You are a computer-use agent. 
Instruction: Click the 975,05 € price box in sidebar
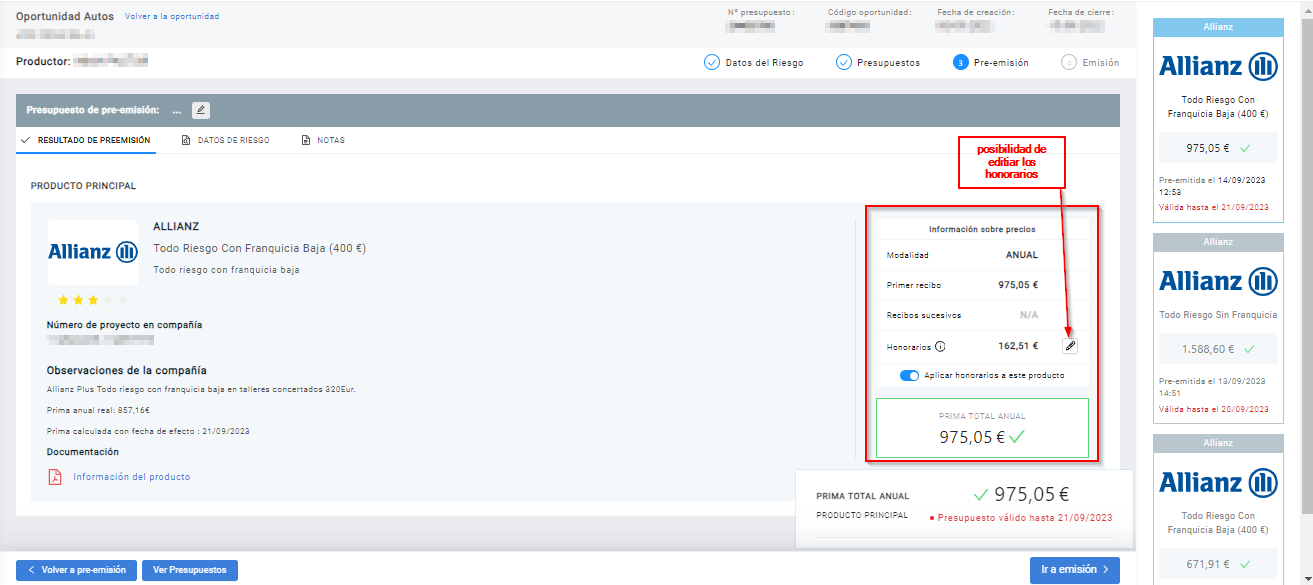1218,148
